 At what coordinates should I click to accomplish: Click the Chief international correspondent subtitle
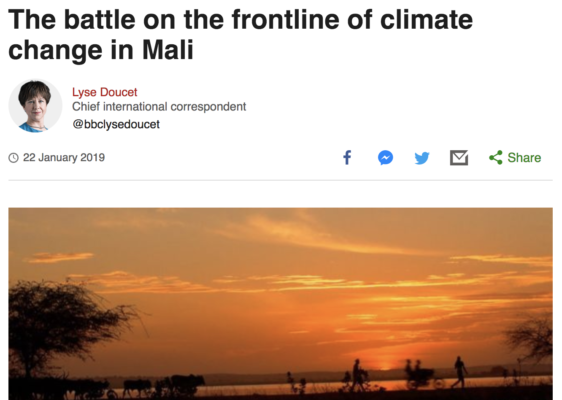pyautogui.click(x=159, y=107)
